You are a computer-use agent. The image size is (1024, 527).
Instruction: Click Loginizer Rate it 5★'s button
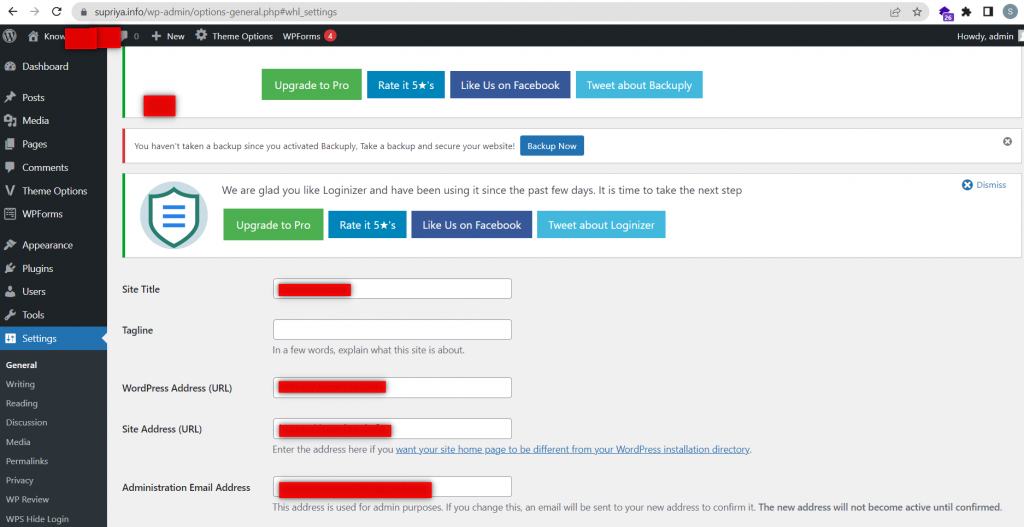coord(367,225)
